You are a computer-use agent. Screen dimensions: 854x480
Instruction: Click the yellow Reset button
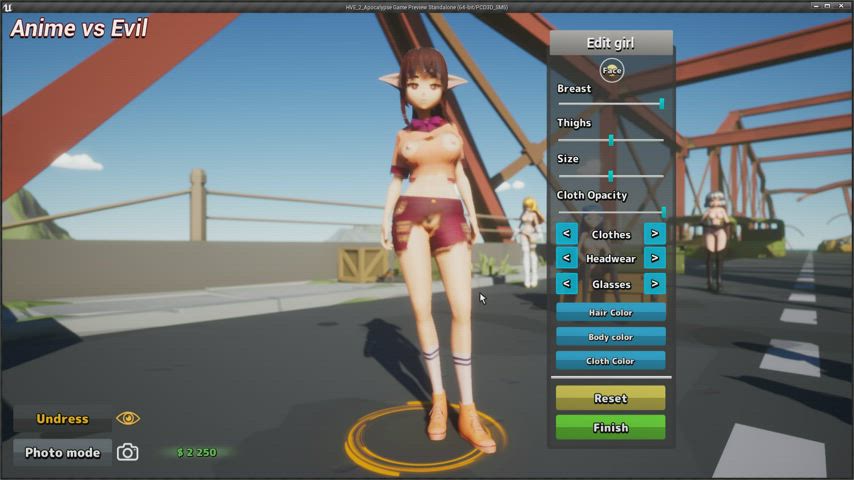click(x=611, y=398)
